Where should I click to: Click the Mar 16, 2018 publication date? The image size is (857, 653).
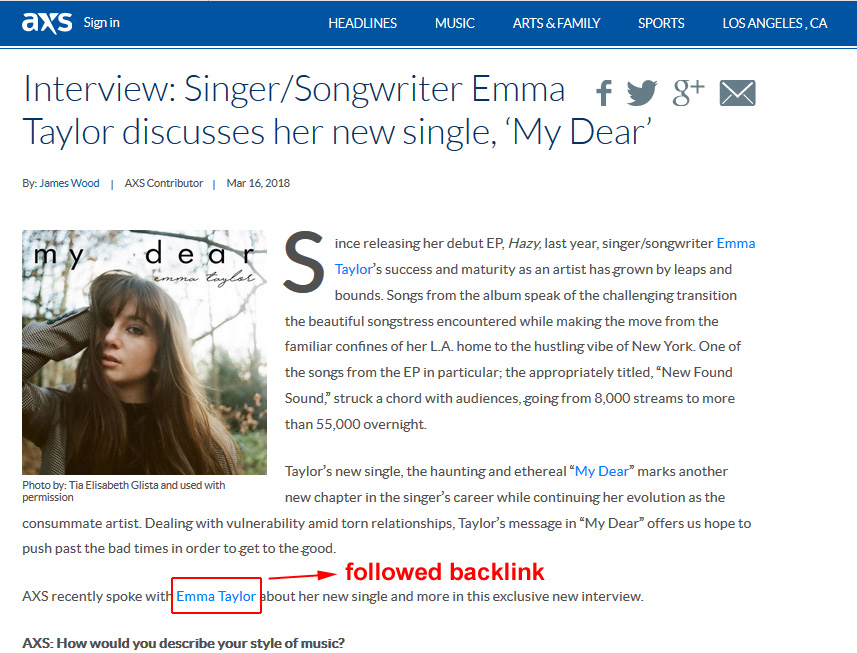pos(258,183)
